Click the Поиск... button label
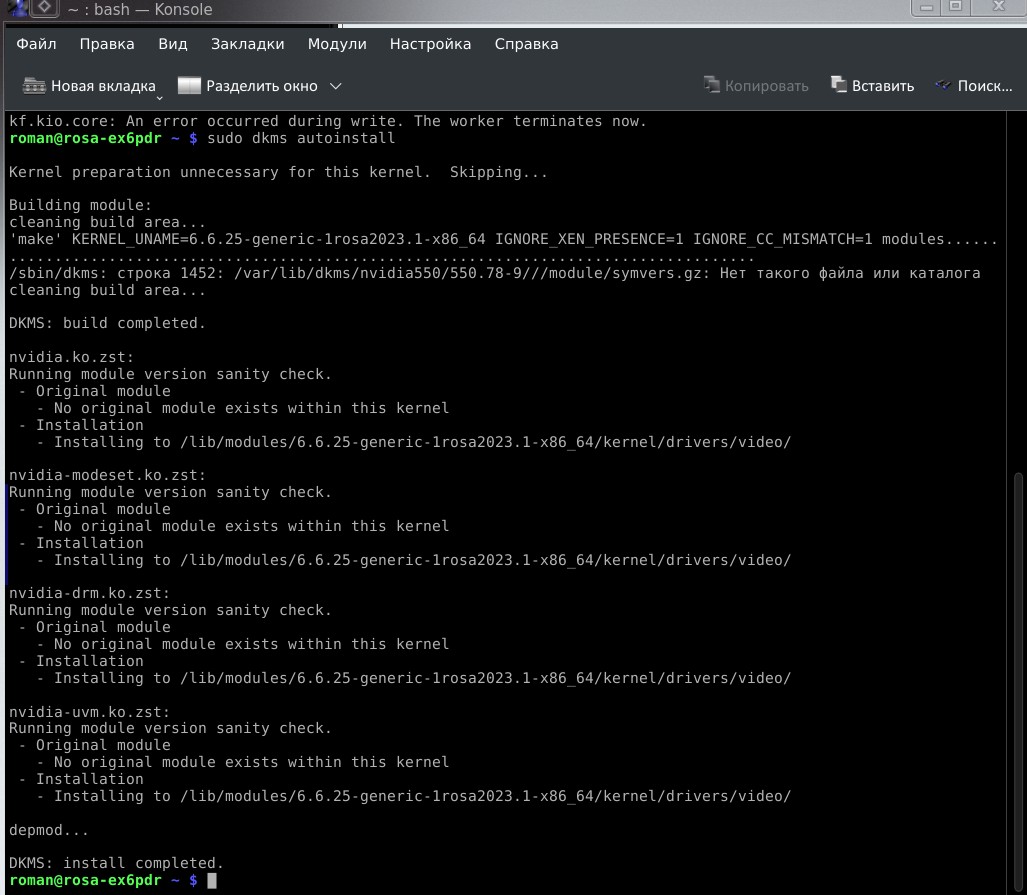The image size is (1027, 895). (985, 86)
